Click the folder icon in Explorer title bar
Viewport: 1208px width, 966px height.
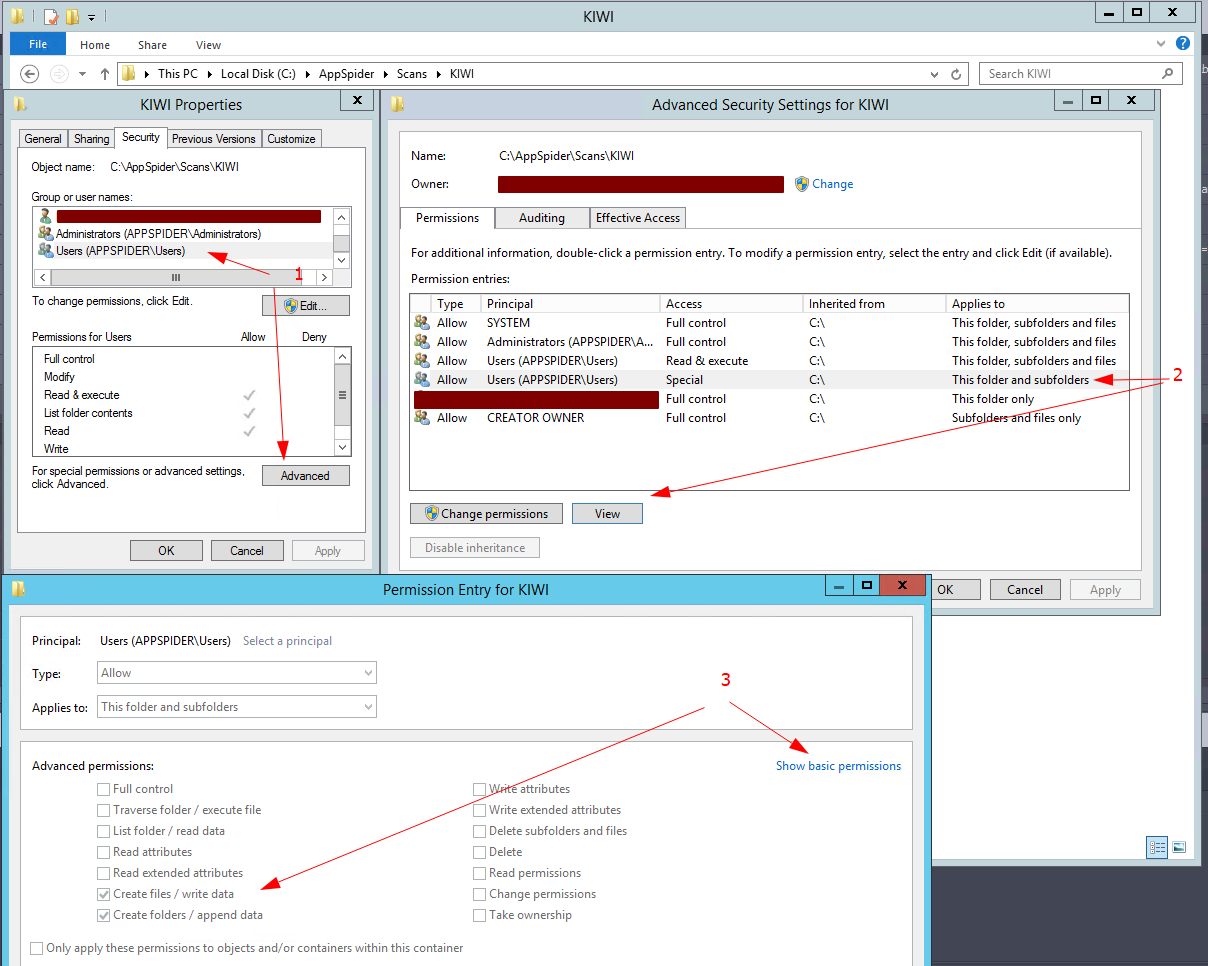pos(17,16)
